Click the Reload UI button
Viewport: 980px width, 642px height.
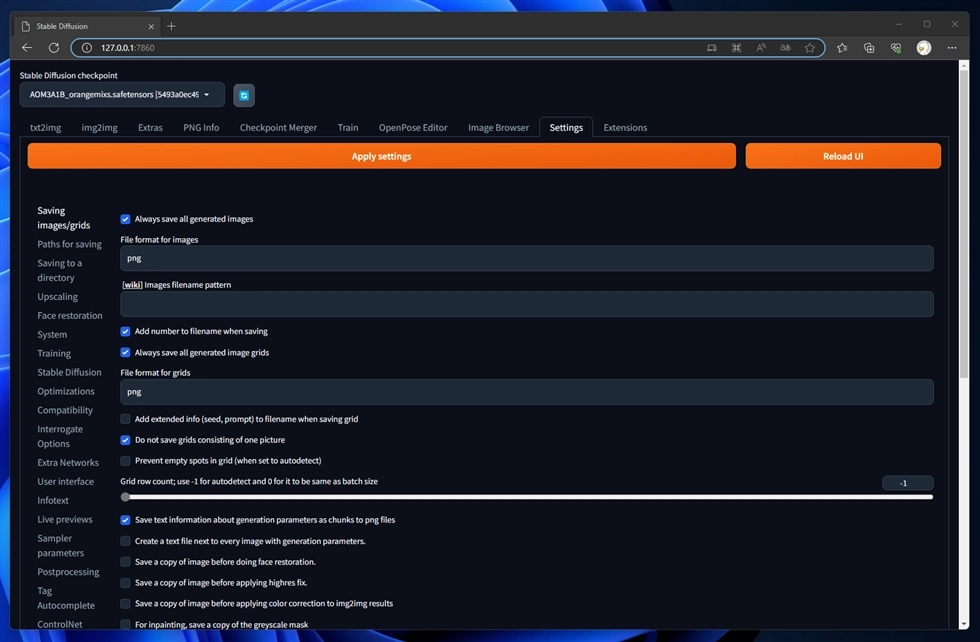pyautogui.click(x=843, y=156)
